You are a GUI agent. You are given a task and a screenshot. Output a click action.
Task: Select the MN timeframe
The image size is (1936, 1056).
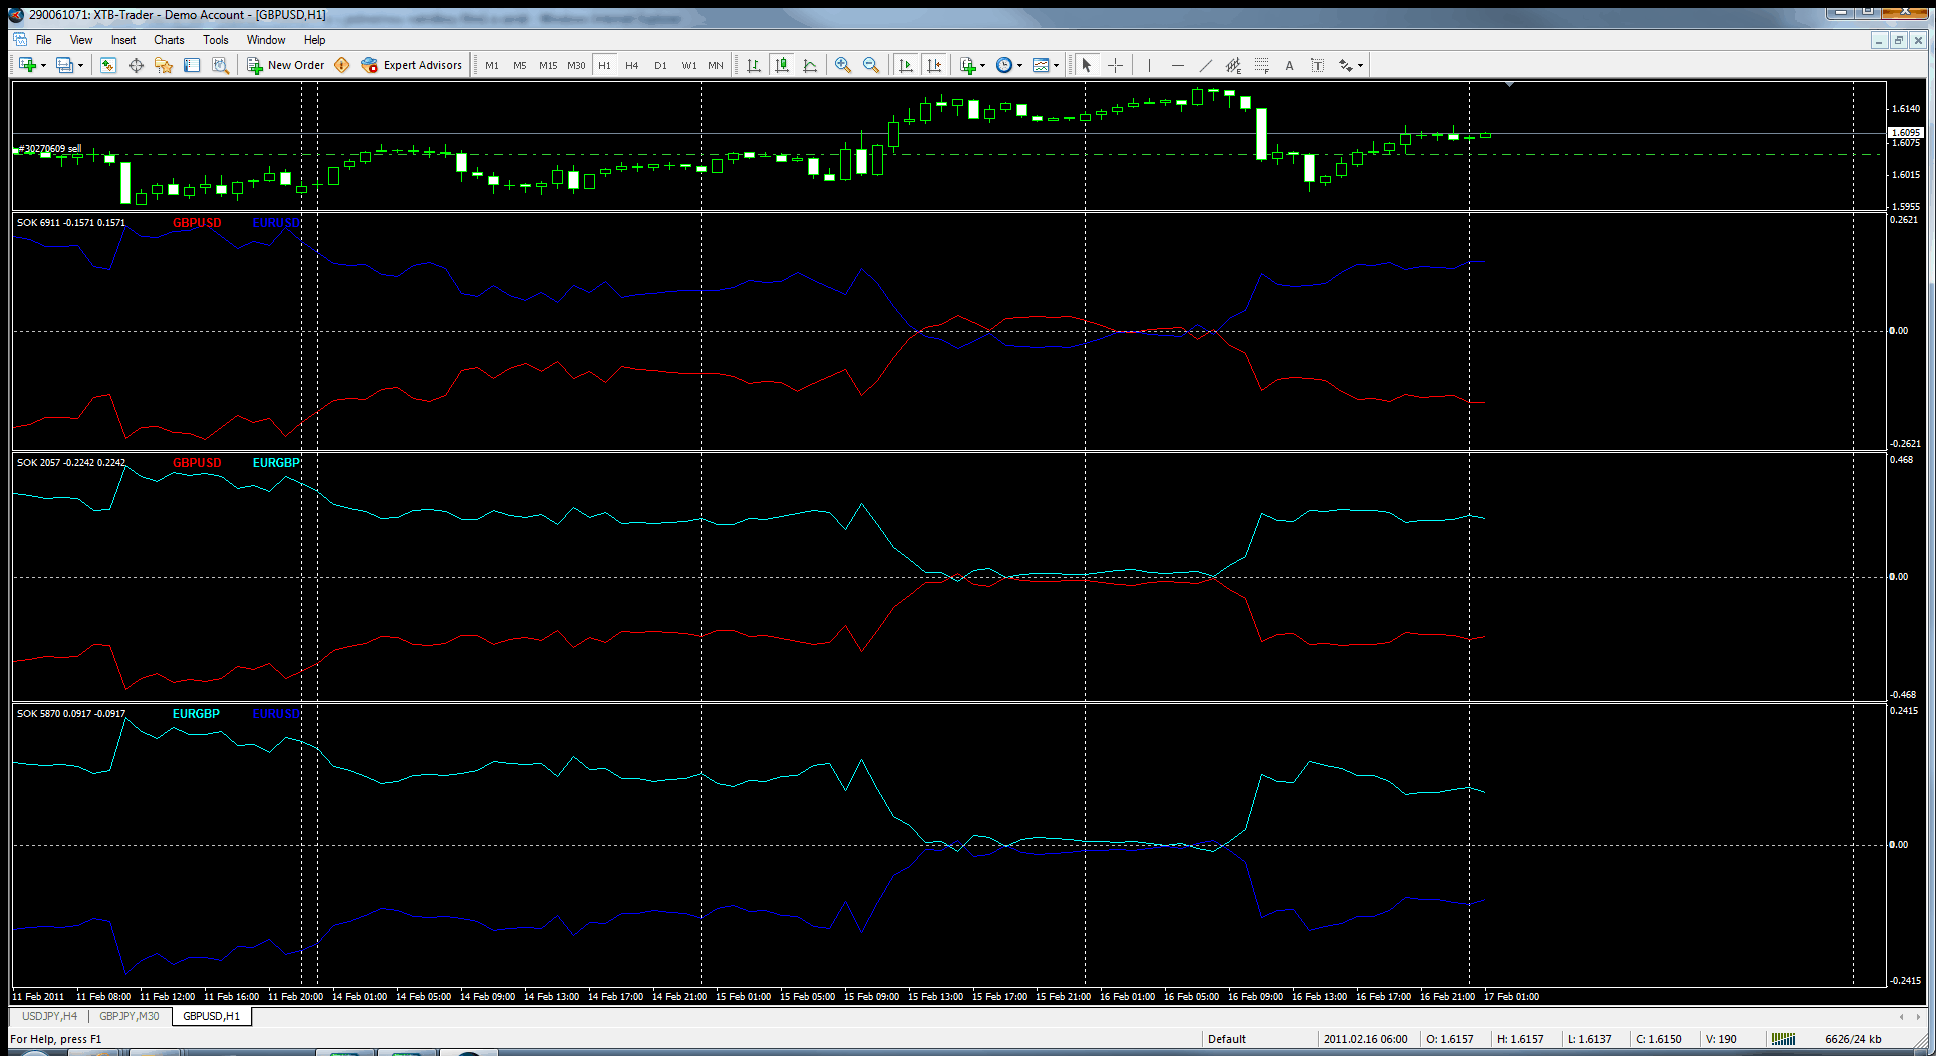tap(716, 65)
